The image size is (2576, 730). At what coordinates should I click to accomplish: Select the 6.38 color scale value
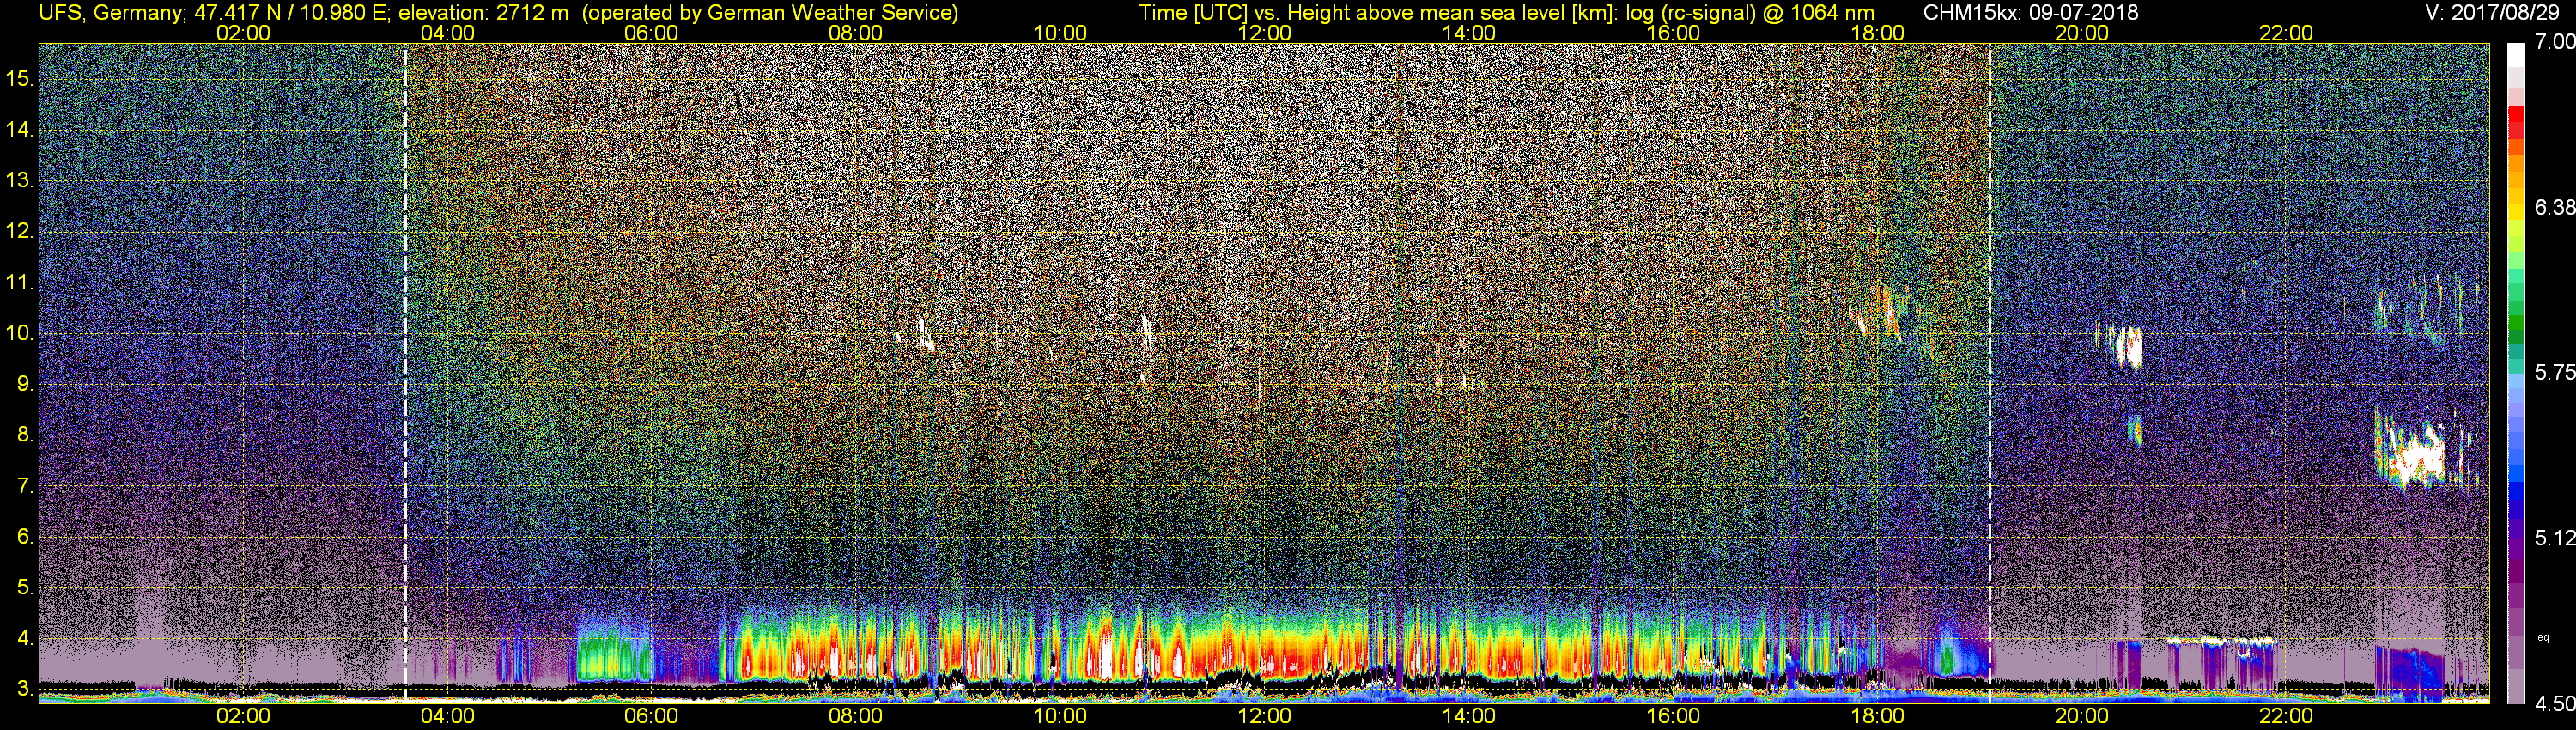click(x=2554, y=207)
